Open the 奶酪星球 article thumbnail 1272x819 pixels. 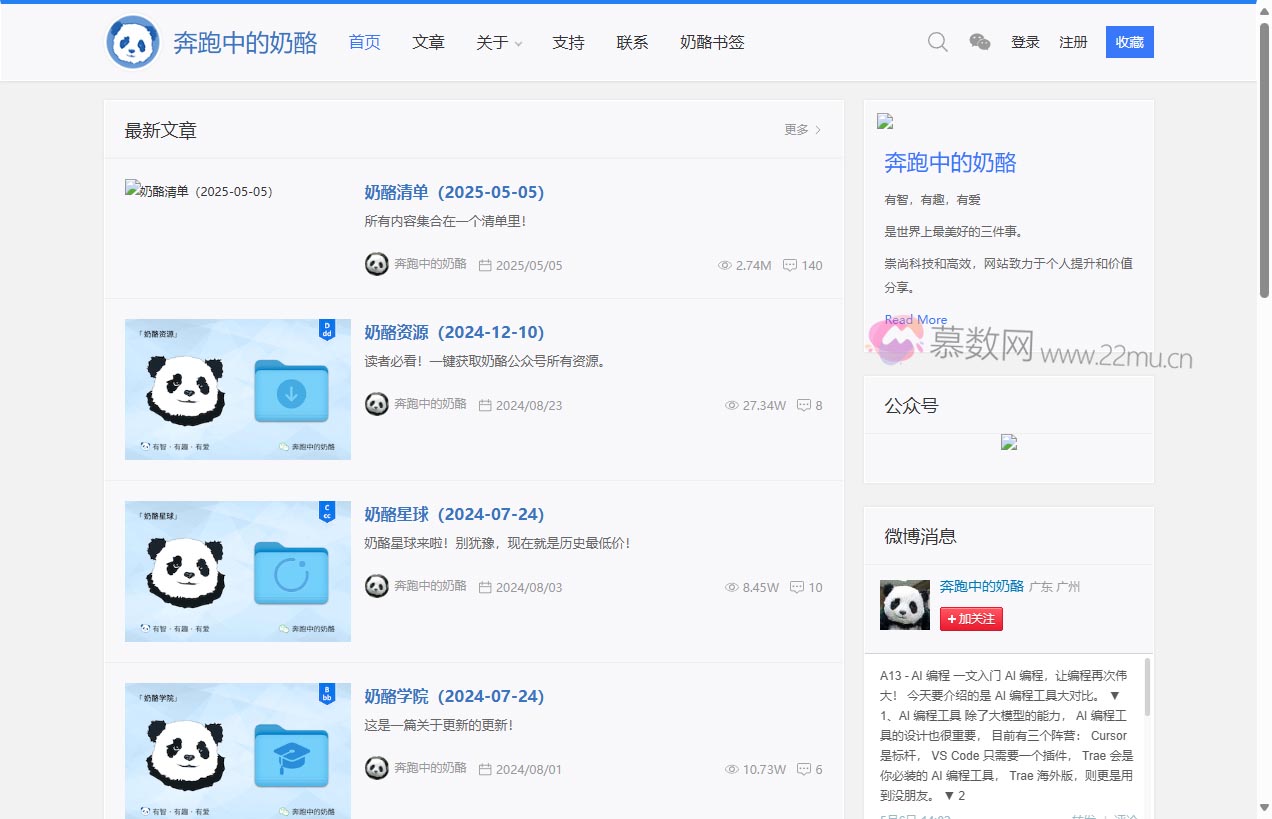point(237,570)
